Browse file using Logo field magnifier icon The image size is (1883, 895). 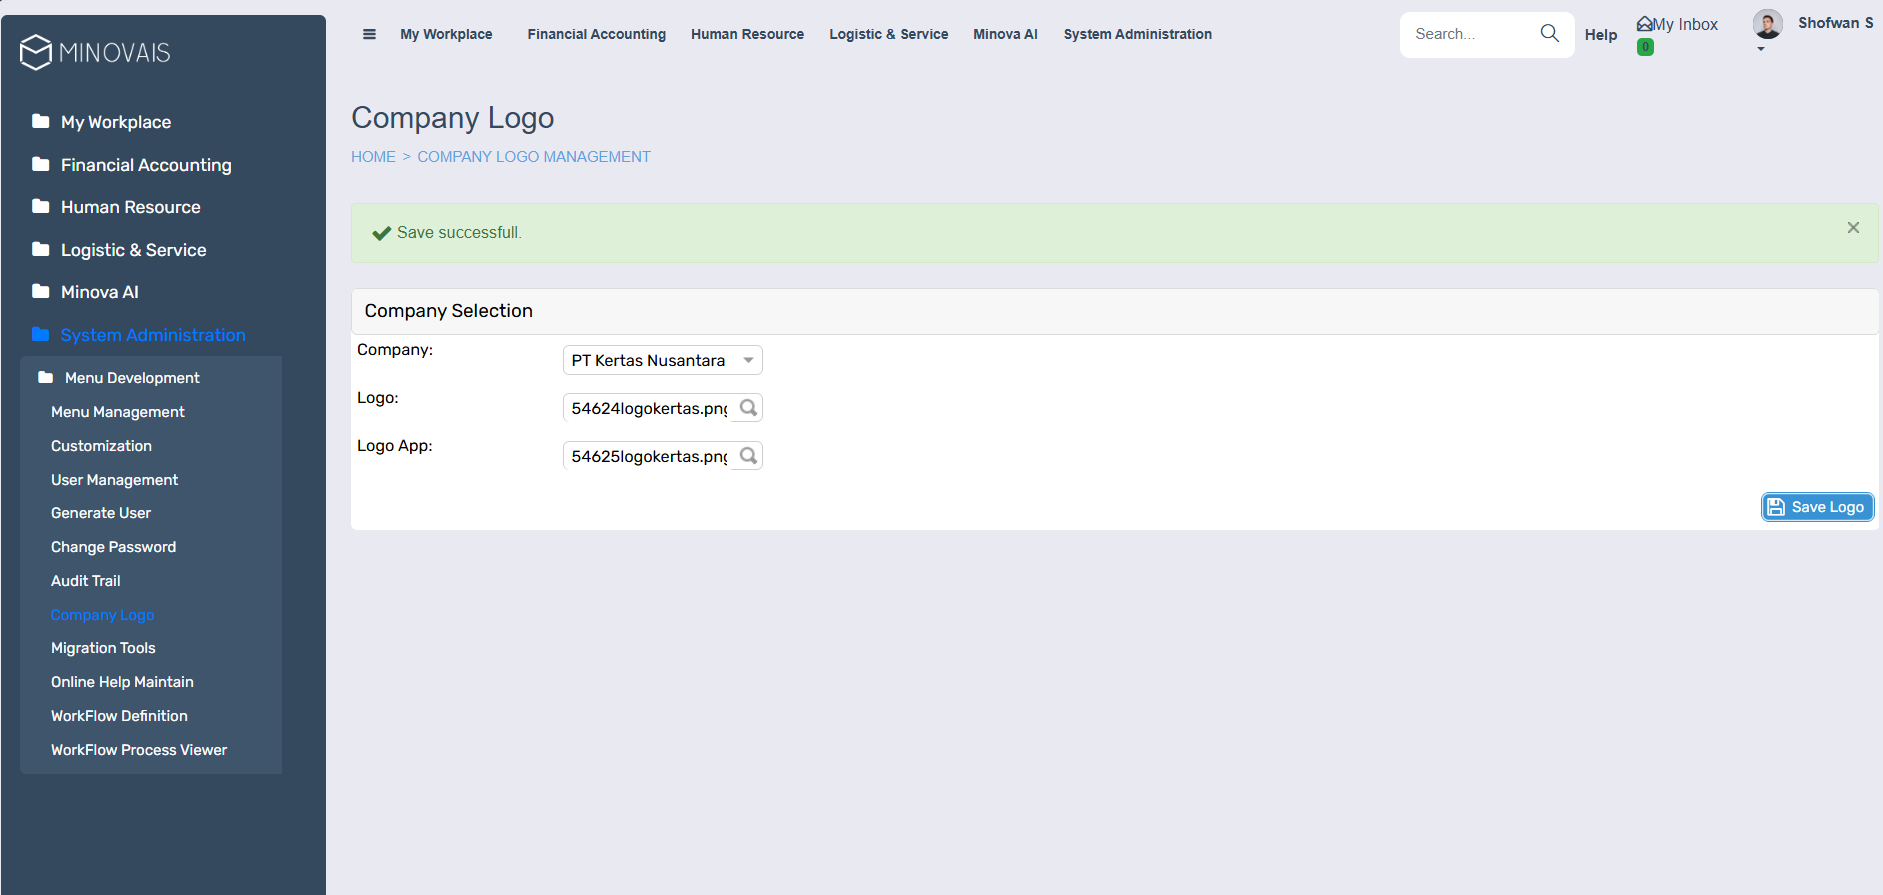(748, 408)
